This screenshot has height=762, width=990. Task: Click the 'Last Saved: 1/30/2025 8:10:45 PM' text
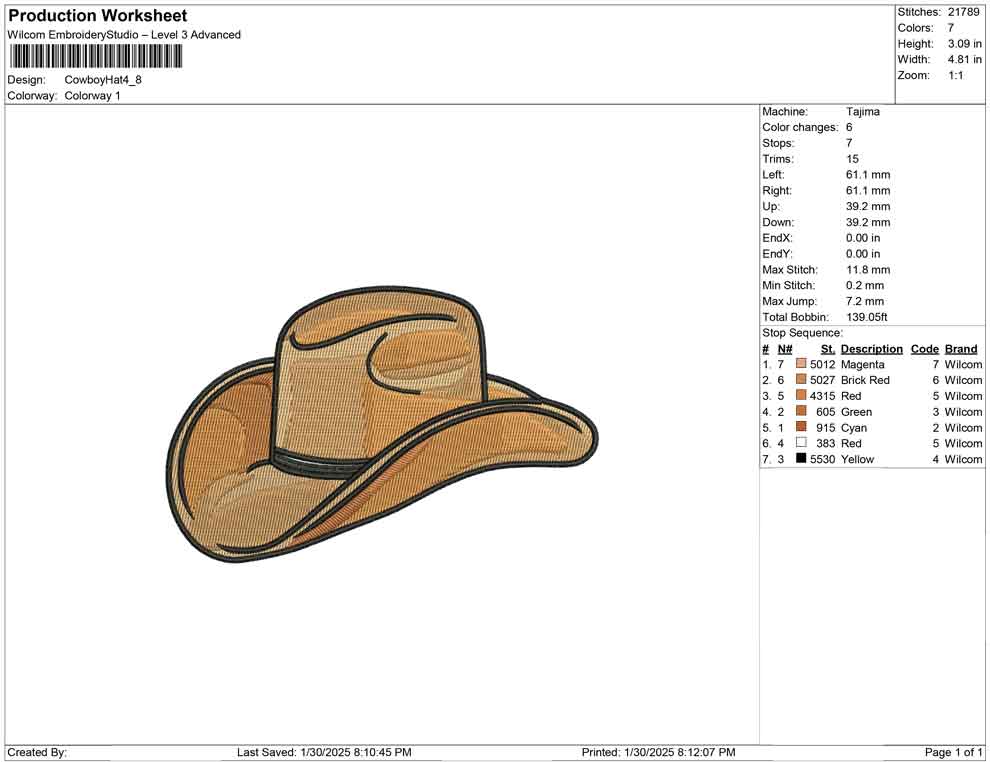point(325,752)
